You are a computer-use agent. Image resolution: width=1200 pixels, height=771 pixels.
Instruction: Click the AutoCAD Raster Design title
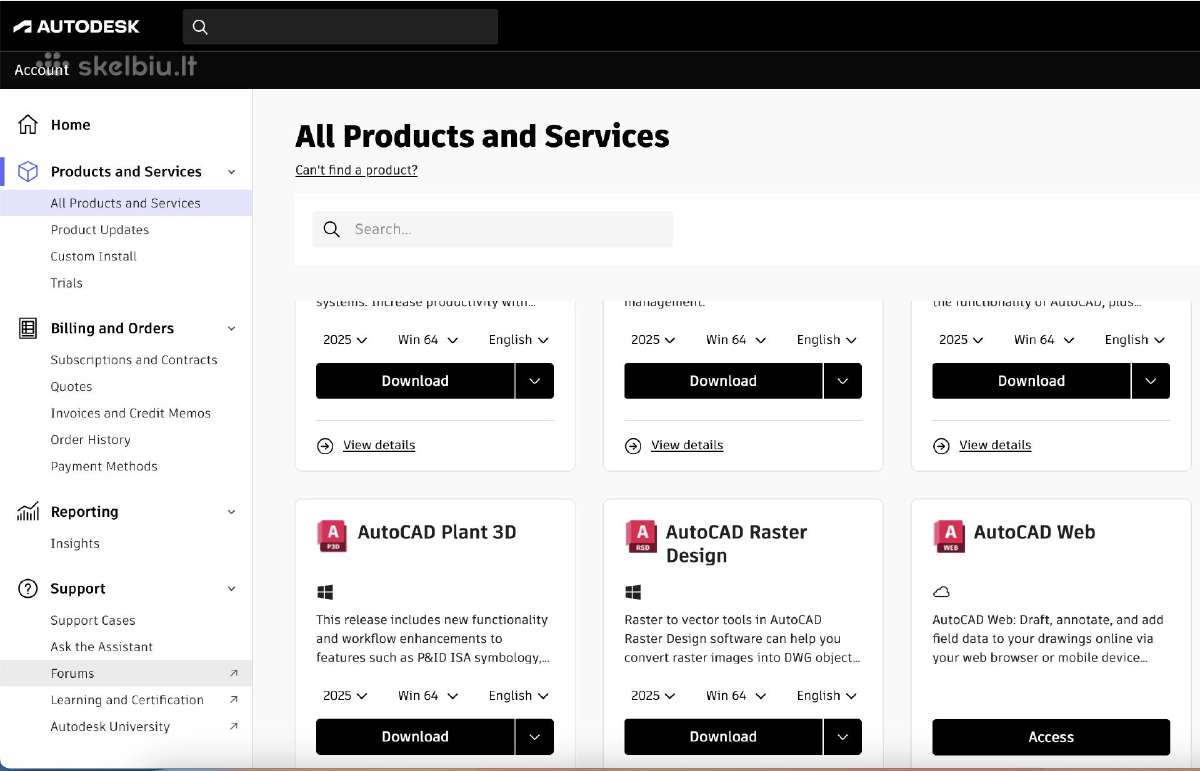click(736, 544)
